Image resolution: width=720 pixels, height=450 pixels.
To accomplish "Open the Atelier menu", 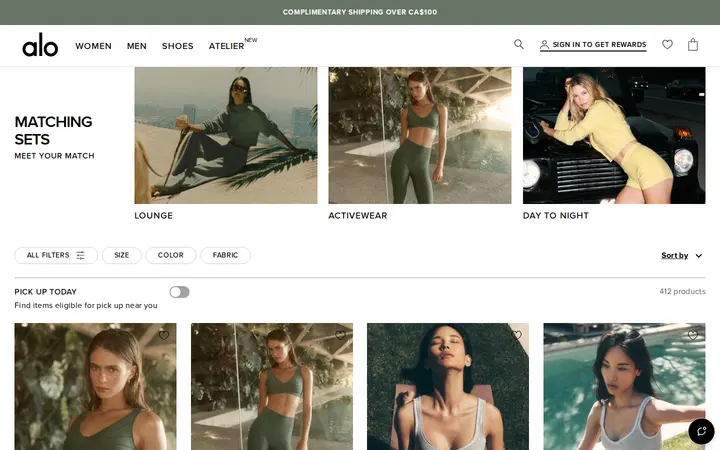I will tap(226, 46).
